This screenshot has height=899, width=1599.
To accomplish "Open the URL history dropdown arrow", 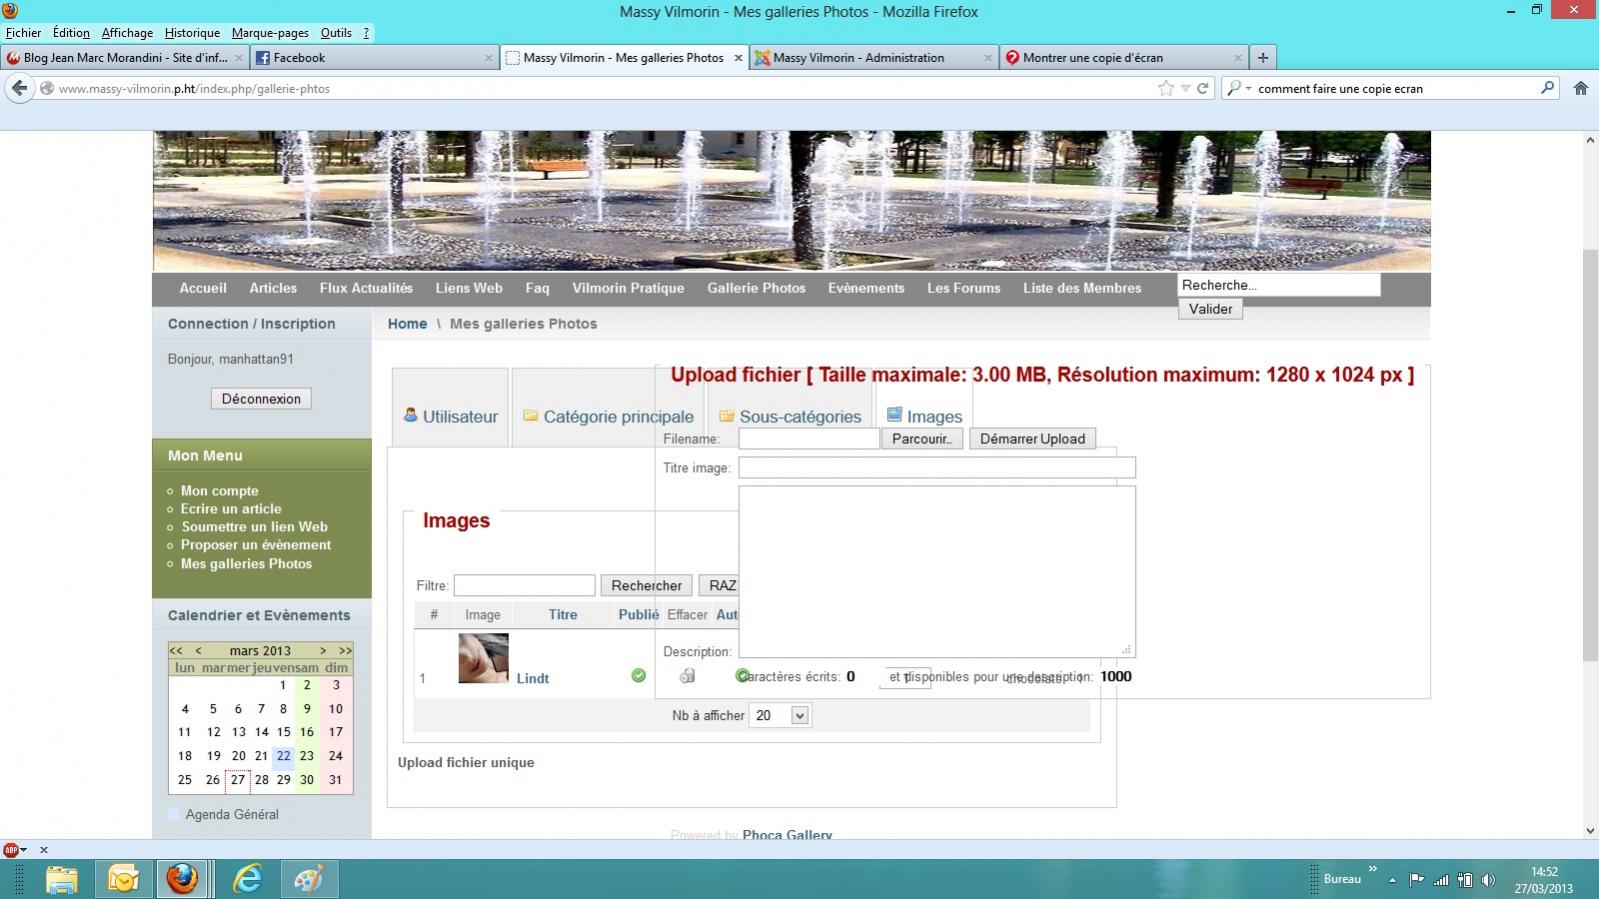I will click(1185, 88).
